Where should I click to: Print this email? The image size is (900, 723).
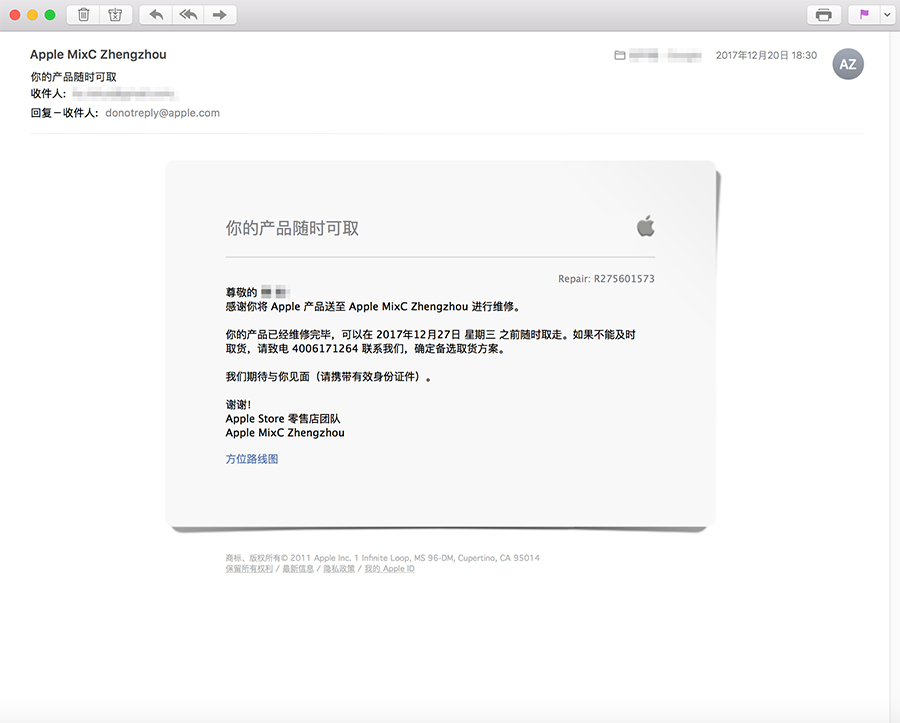(824, 15)
